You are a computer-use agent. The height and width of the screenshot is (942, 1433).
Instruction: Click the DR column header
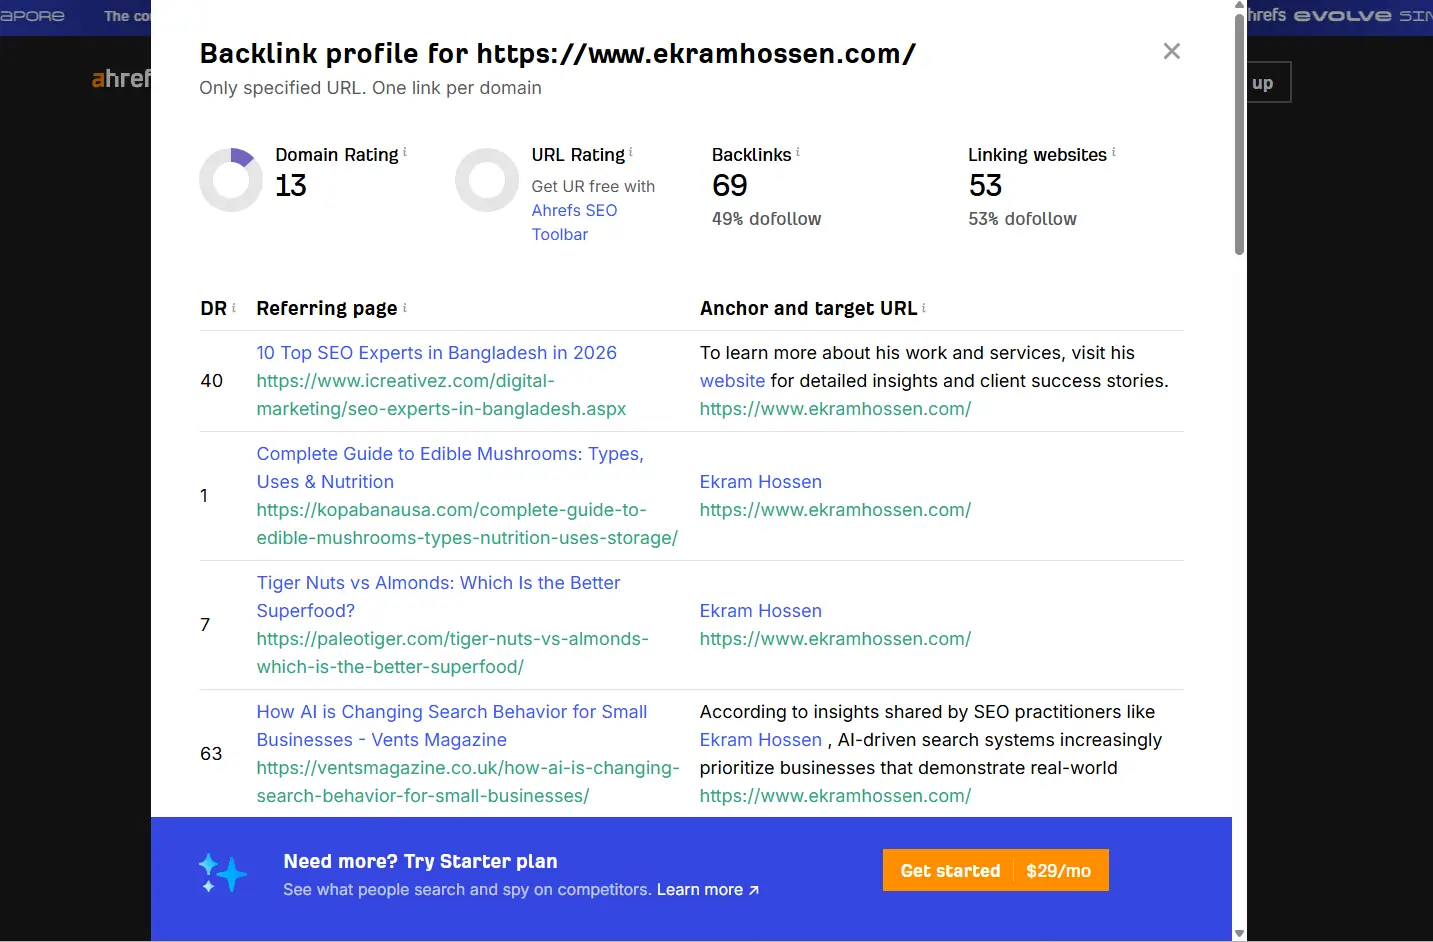coord(213,308)
